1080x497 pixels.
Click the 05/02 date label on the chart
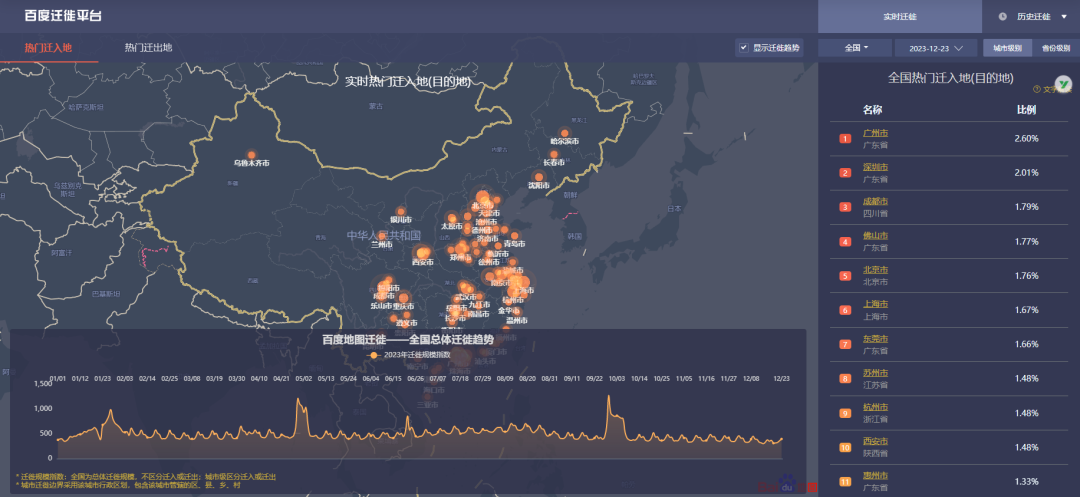coord(303,378)
